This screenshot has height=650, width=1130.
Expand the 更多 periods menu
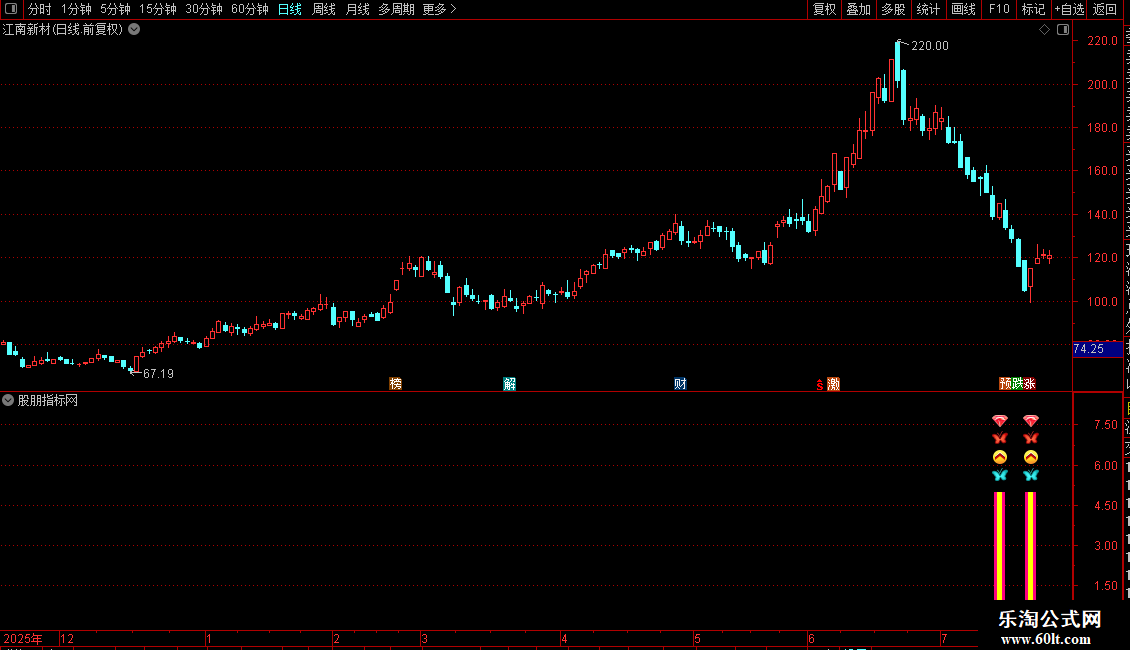click(x=440, y=9)
